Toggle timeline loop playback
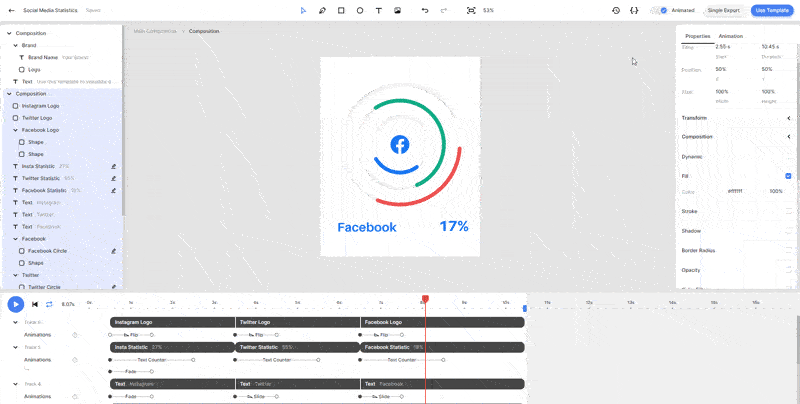 [49, 305]
